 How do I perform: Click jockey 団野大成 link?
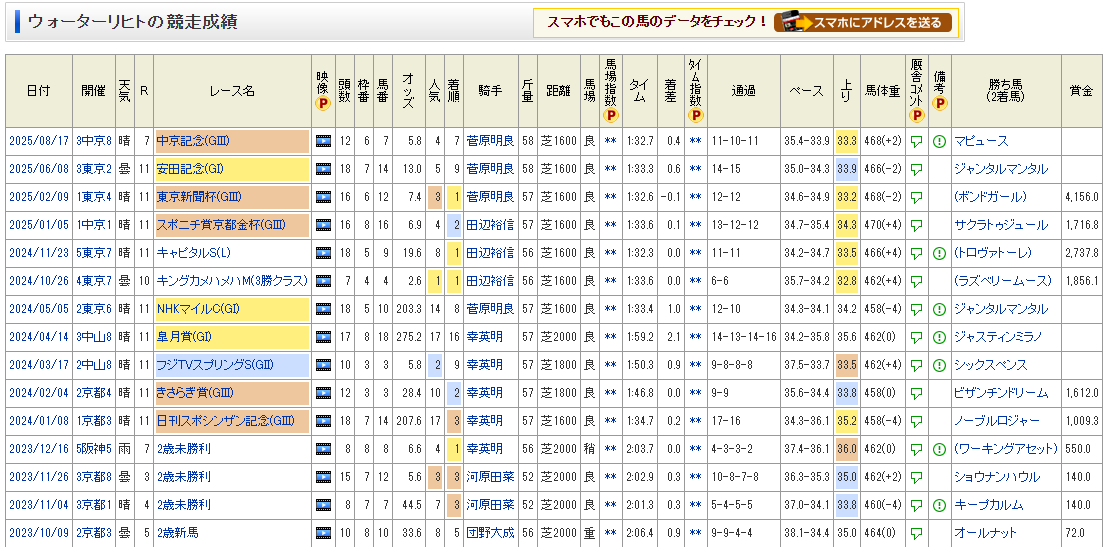pyautogui.click(x=490, y=533)
